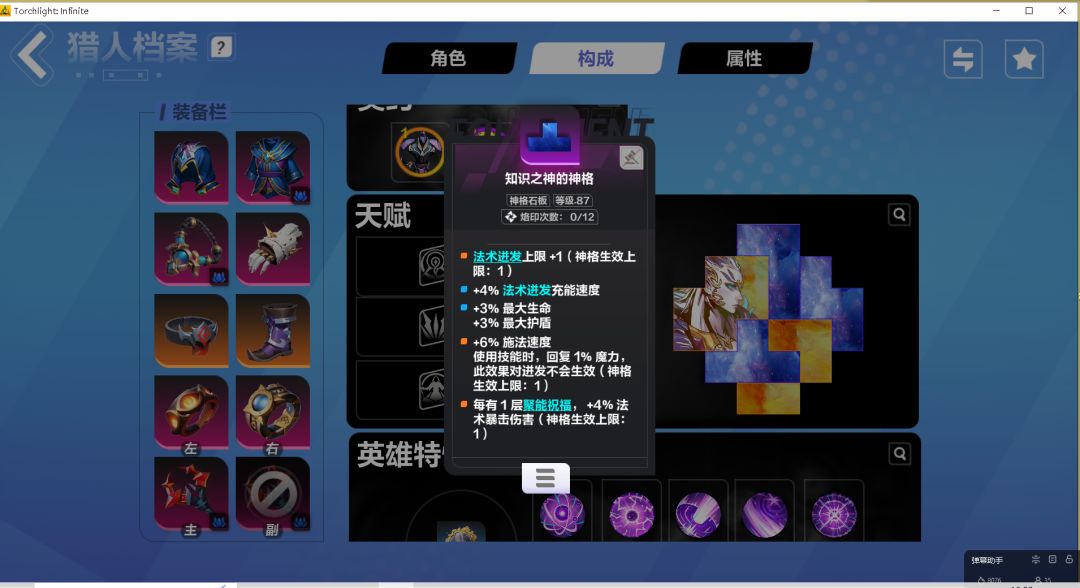Select the third talent slot icon
The height and width of the screenshot is (588, 1080).
point(432,390)
